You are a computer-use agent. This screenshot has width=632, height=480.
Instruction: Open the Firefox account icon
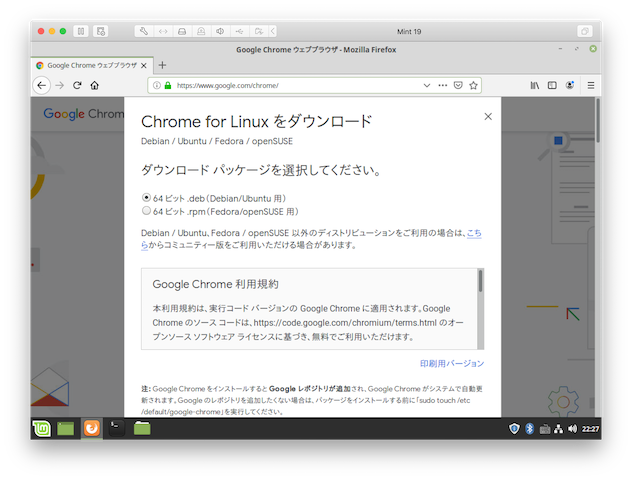pos(570,85)
